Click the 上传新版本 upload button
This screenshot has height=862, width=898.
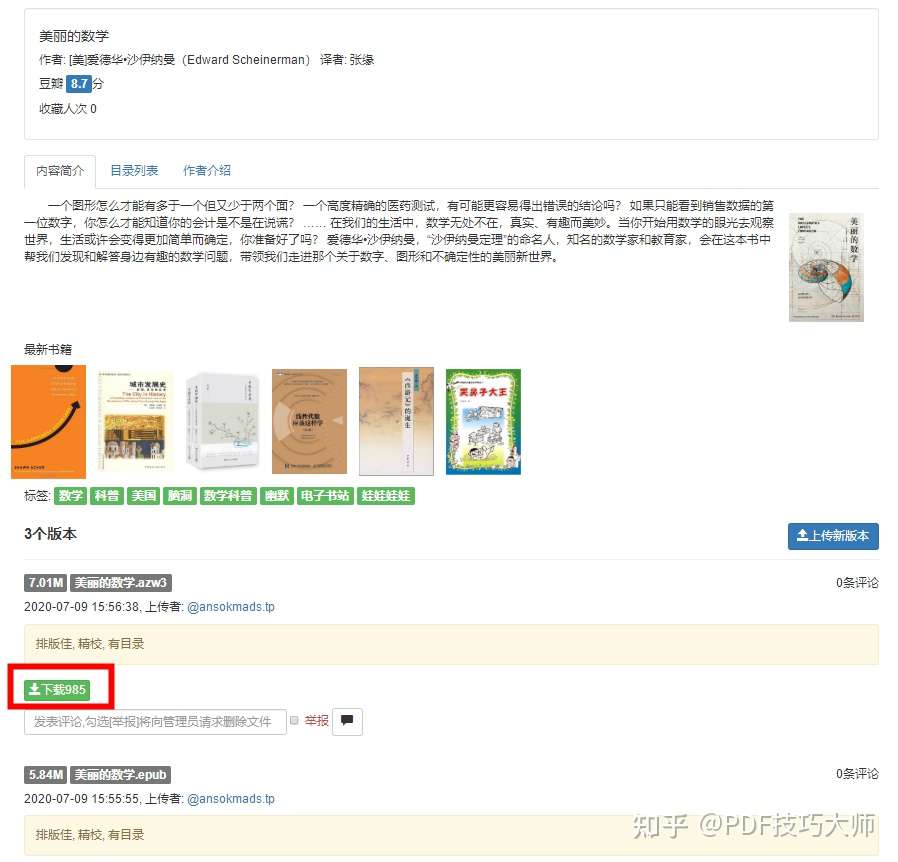(x=833, y=536)
